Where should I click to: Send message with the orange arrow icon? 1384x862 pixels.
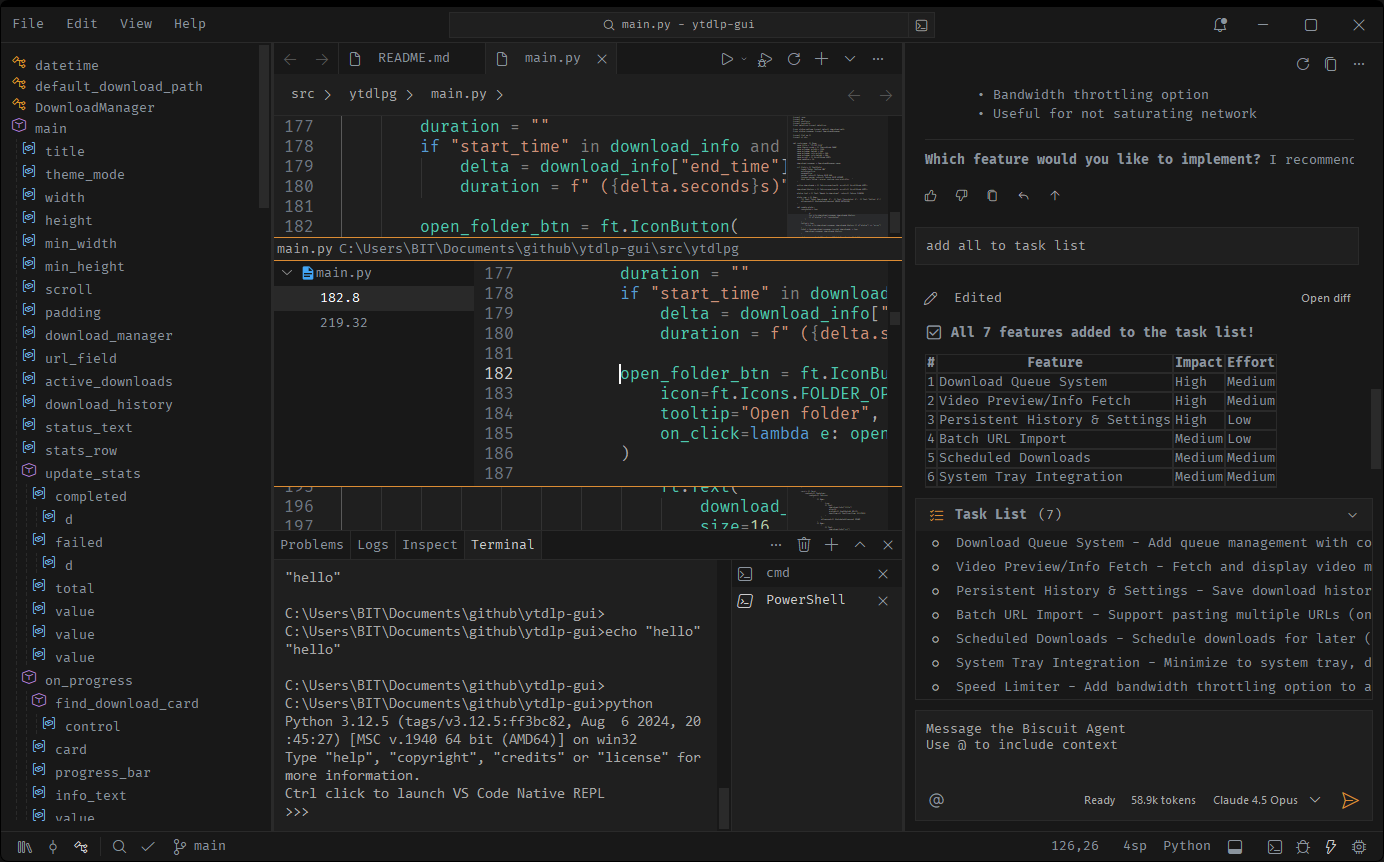tap(1350, 800)
